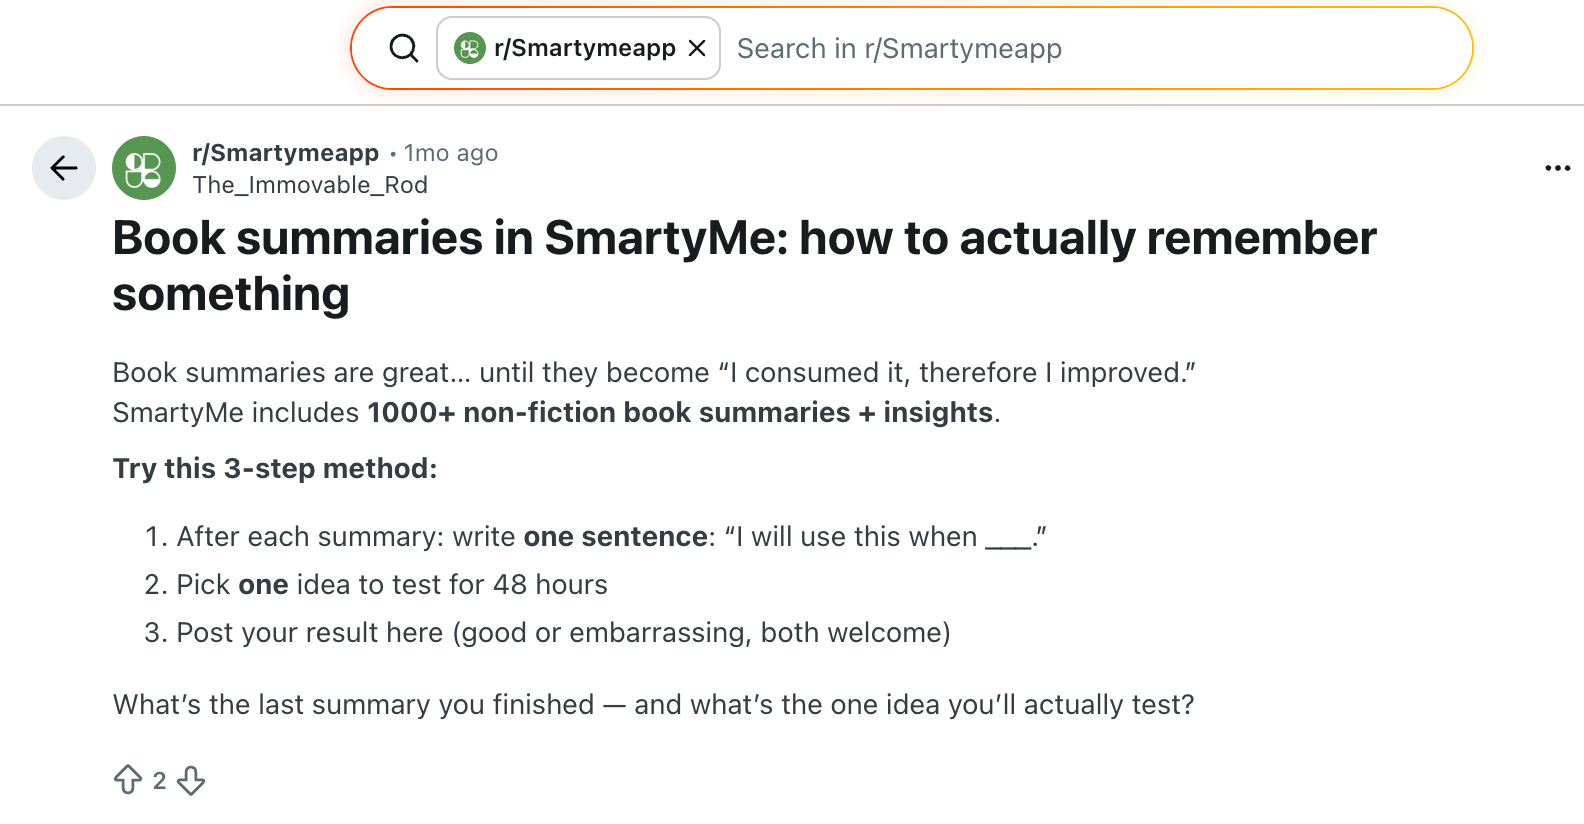This screenshot has height=824, width=1584.
Task: Select the r/Smartymeapp label in search chip
Action: point(584,48)
